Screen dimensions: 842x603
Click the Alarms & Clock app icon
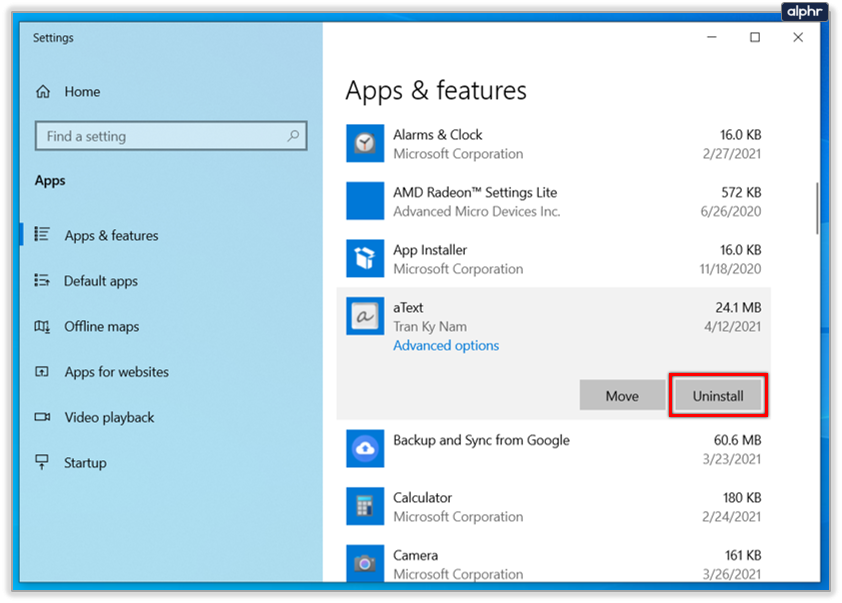pos(365,143)
